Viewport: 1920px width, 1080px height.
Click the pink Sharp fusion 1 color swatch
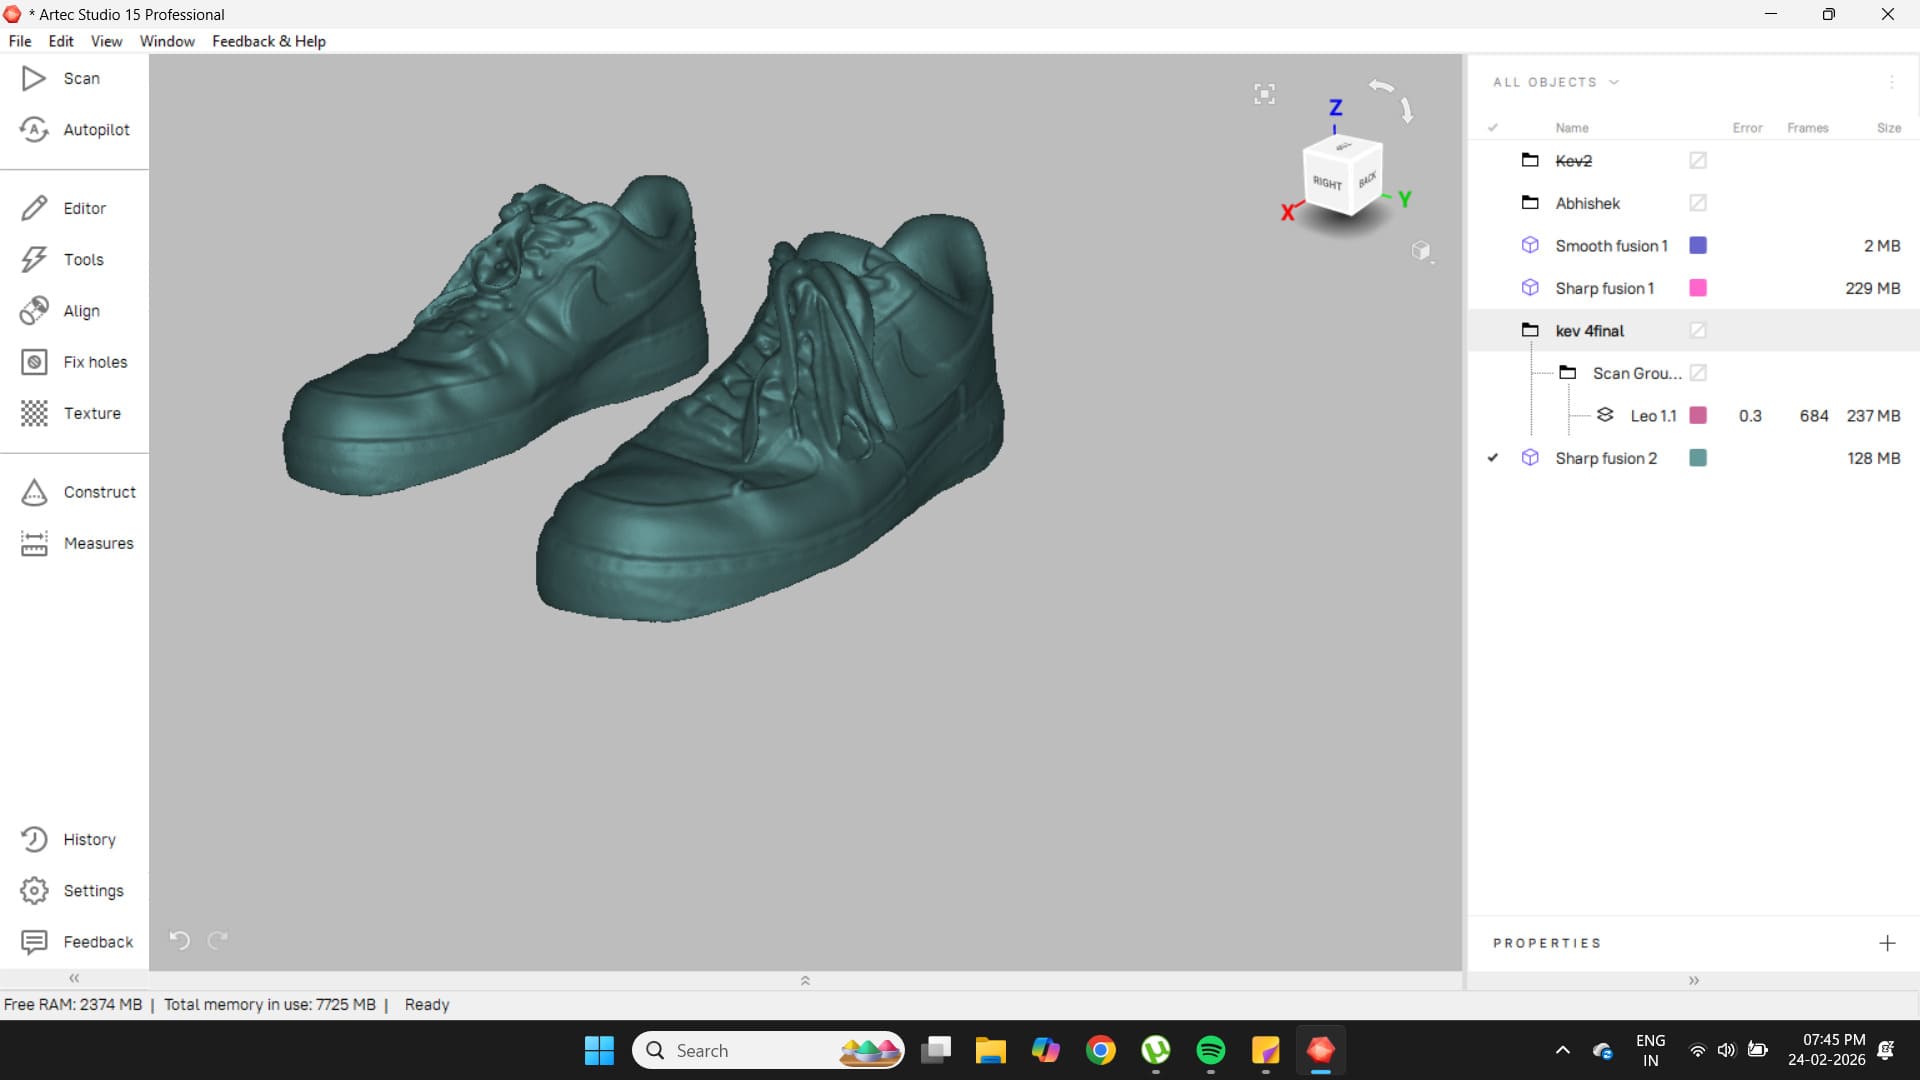pyautogui.click(x=1698, y=288)
